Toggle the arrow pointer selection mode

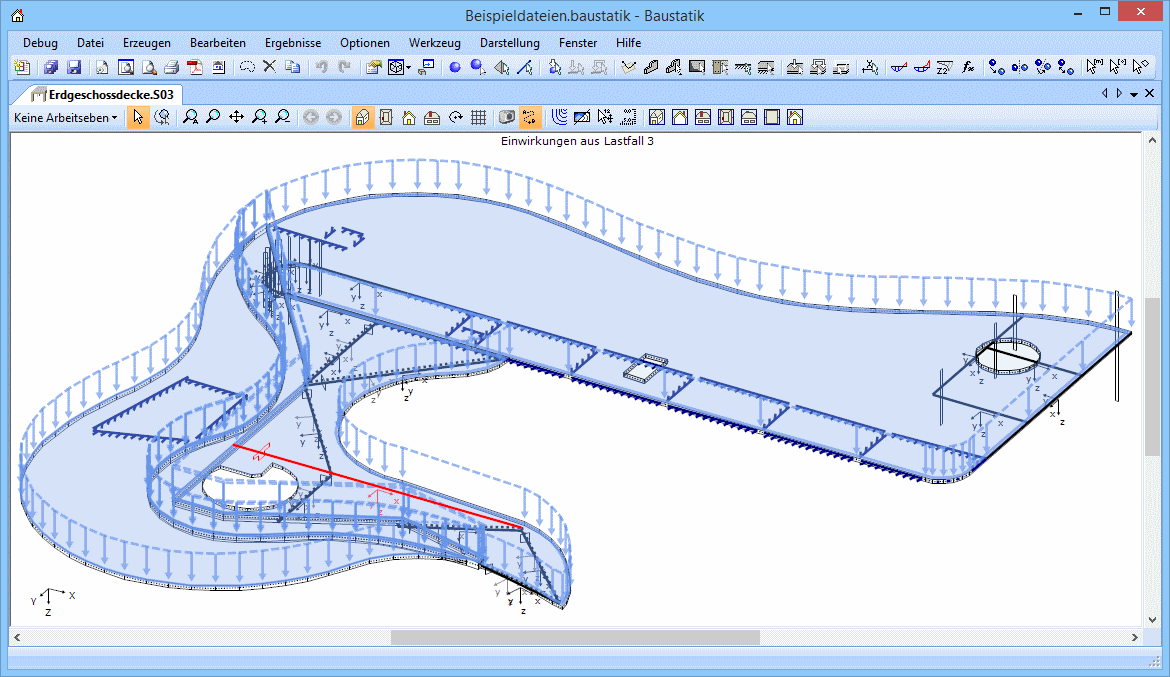[138, 117]
